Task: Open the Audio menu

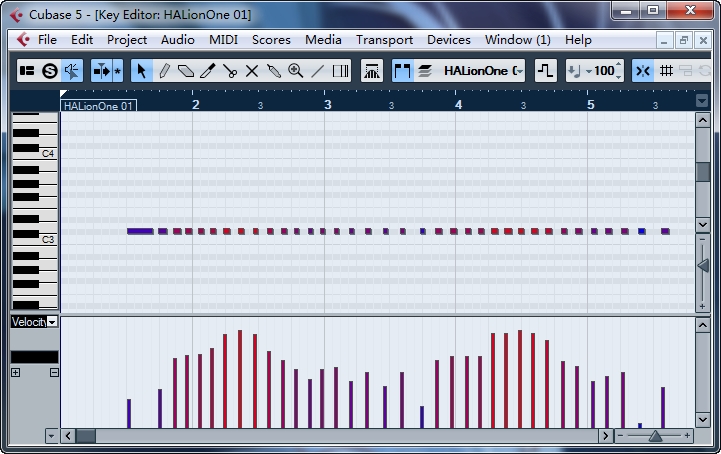Action: click(177, 40)
